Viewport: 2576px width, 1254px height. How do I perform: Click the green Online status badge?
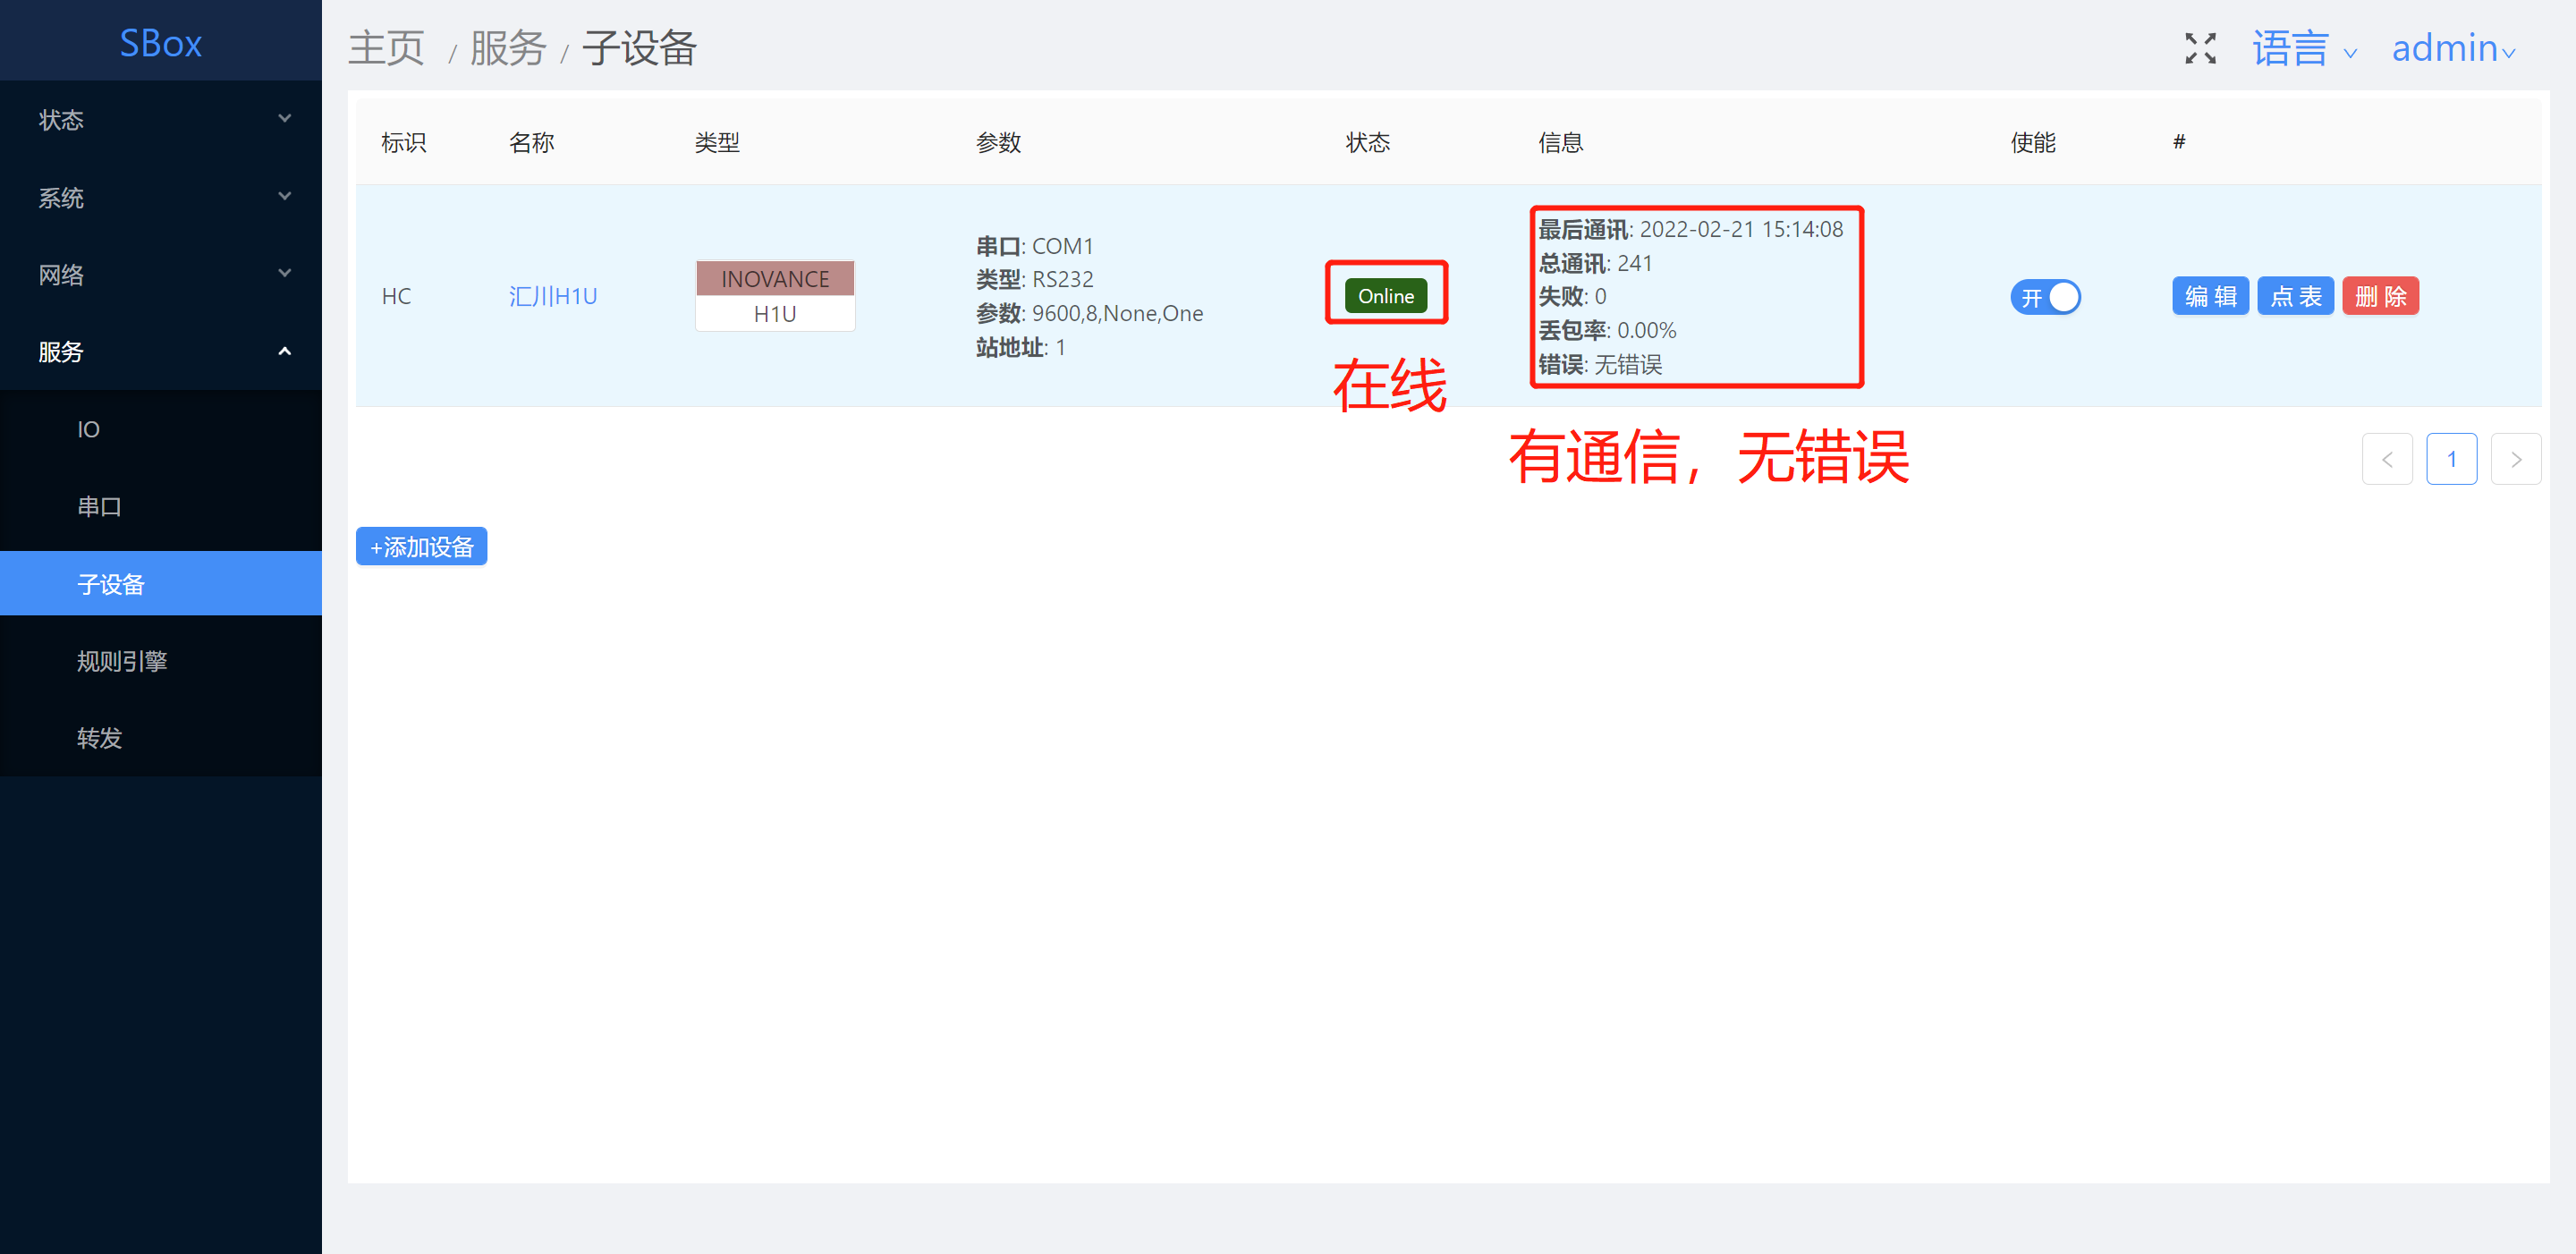click(1385, 296)
